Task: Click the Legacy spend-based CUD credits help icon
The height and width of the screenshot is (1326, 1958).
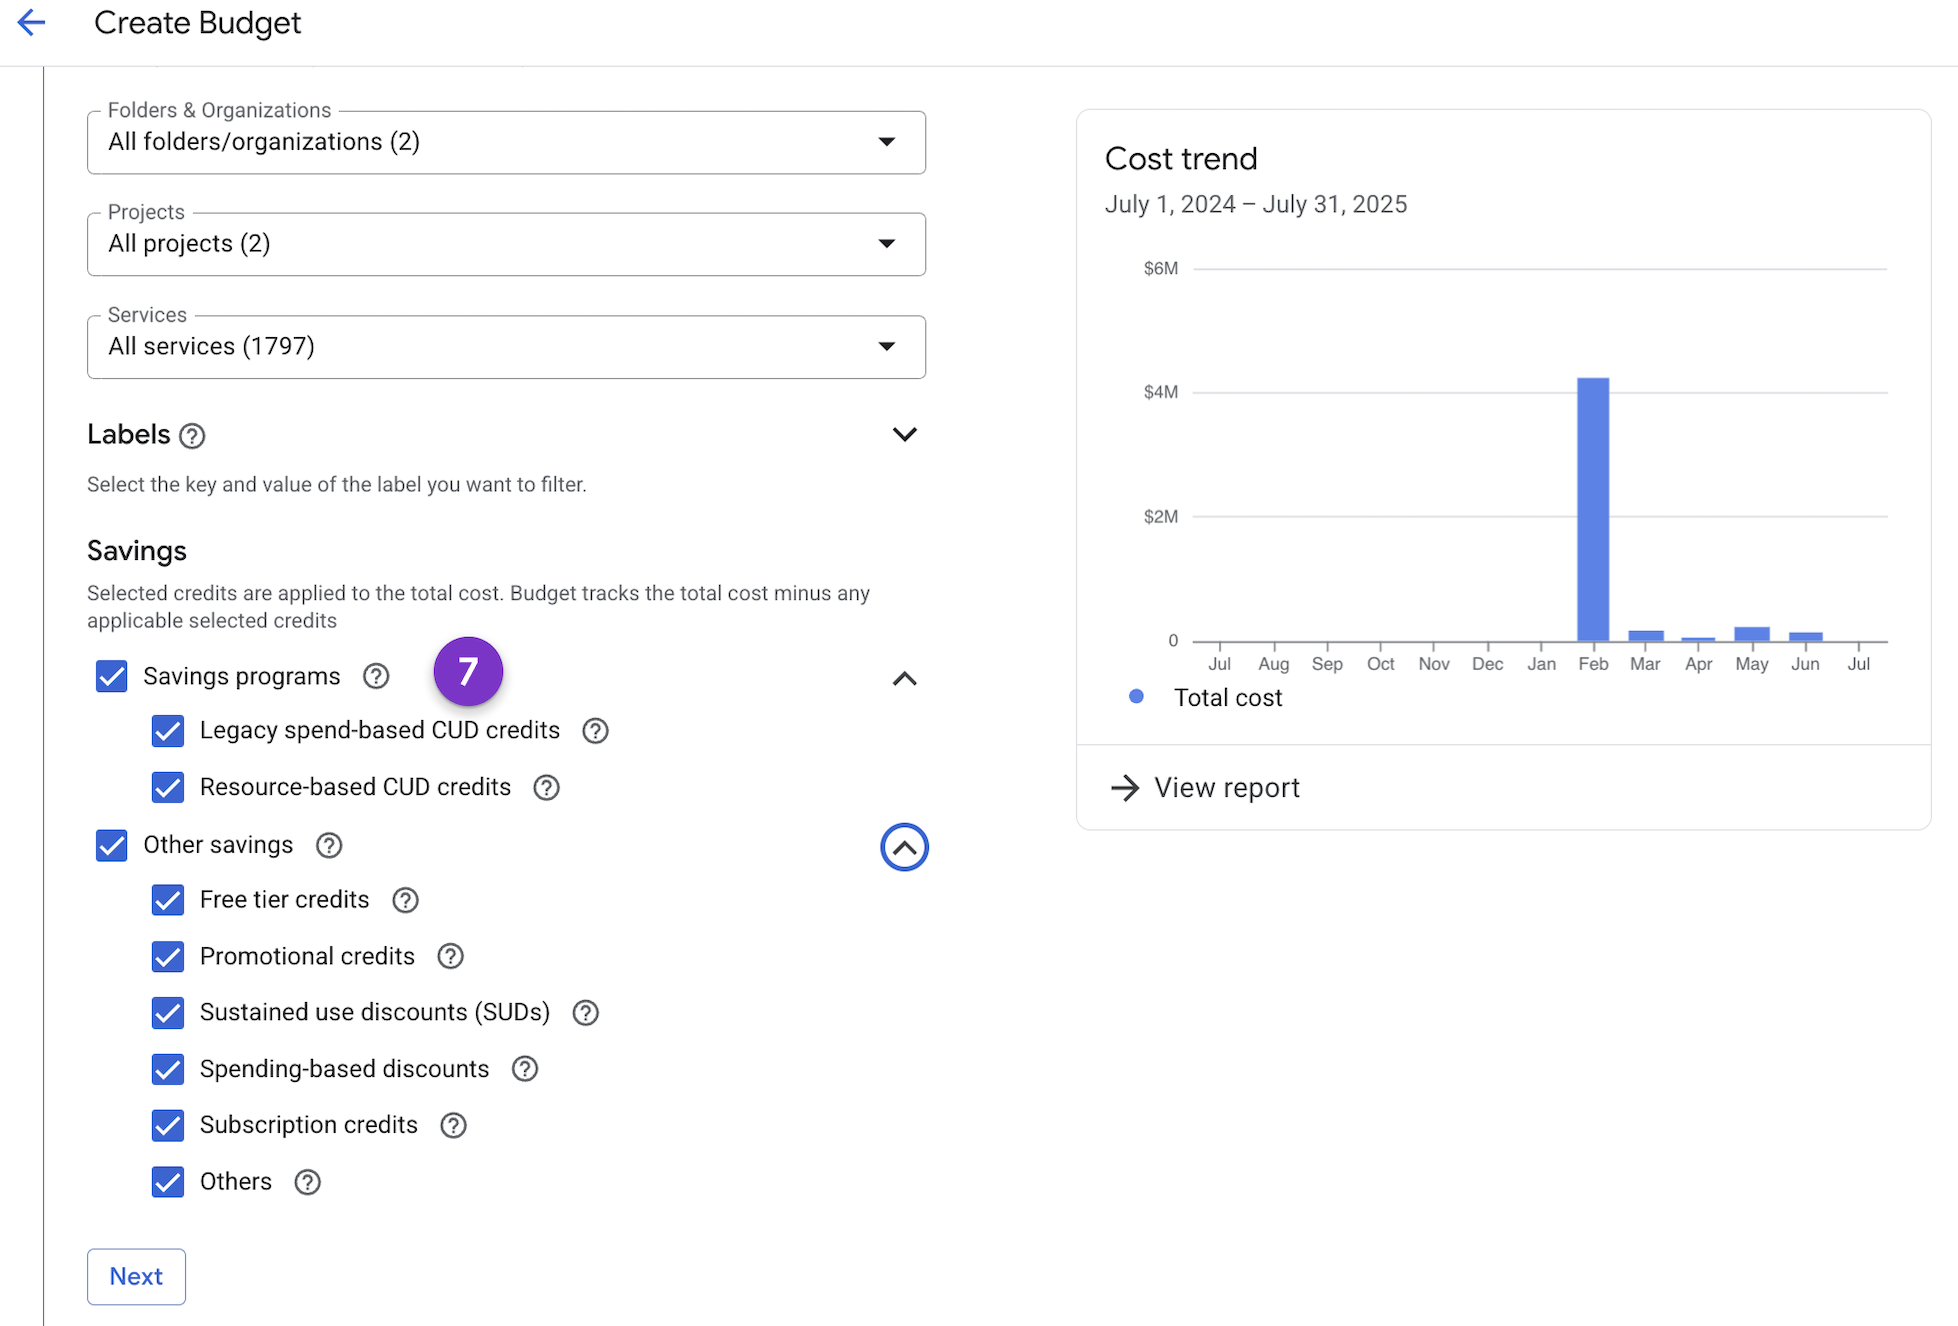Action: pyautogui.click(x=594, y=731)
